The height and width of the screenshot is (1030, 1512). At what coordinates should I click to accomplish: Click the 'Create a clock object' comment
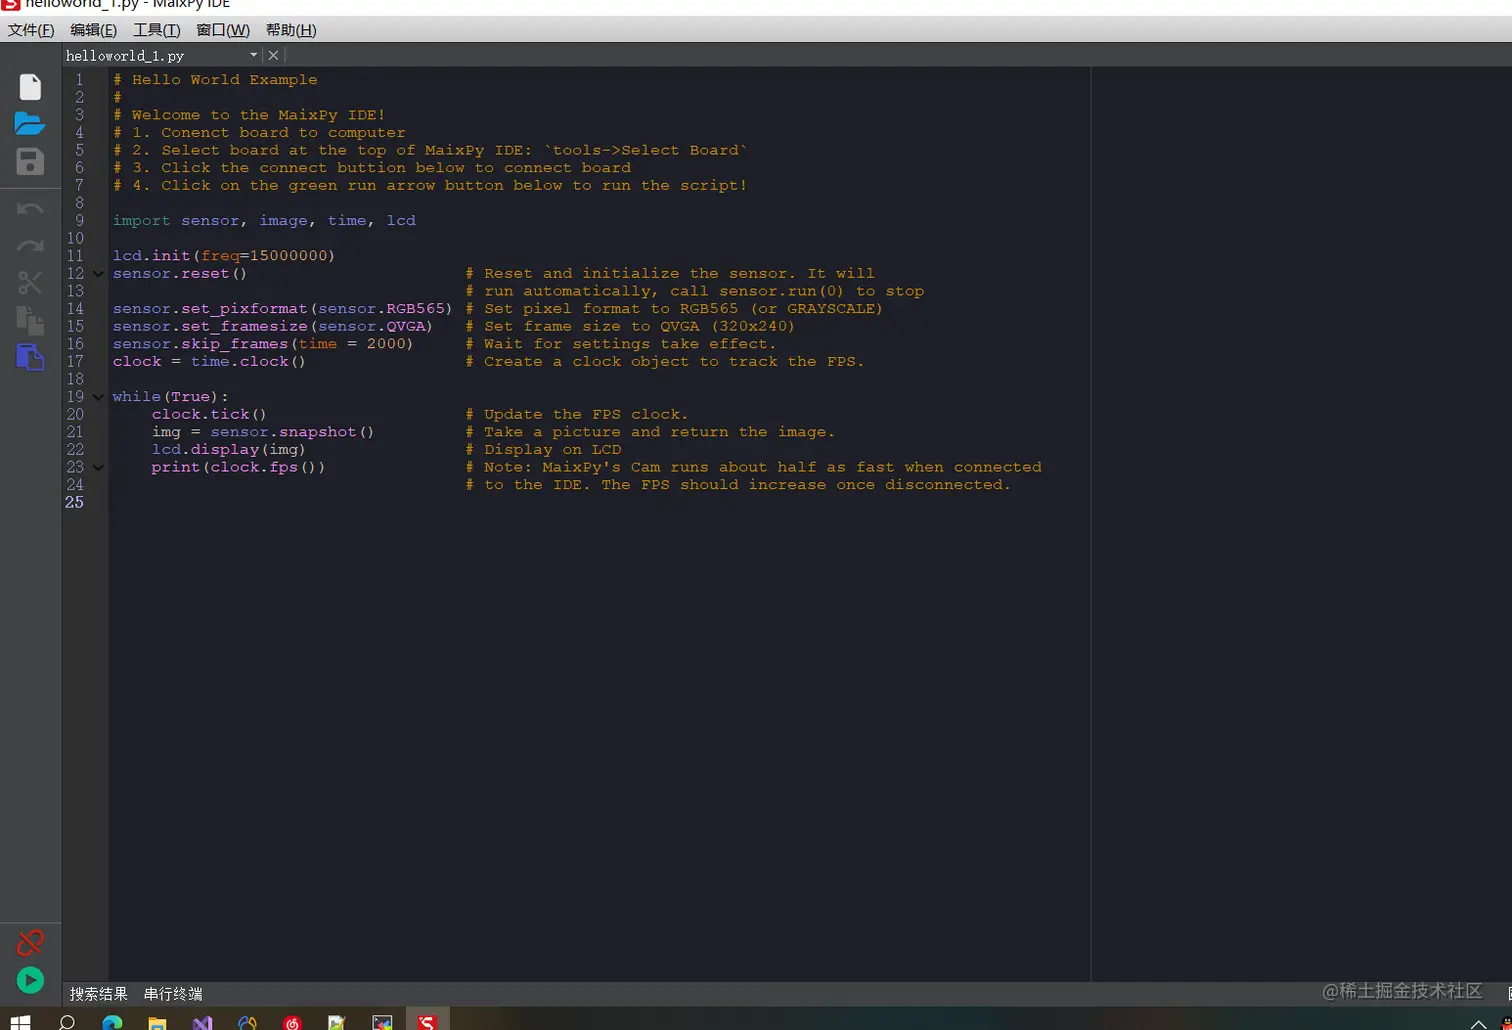tap(665, 362)
